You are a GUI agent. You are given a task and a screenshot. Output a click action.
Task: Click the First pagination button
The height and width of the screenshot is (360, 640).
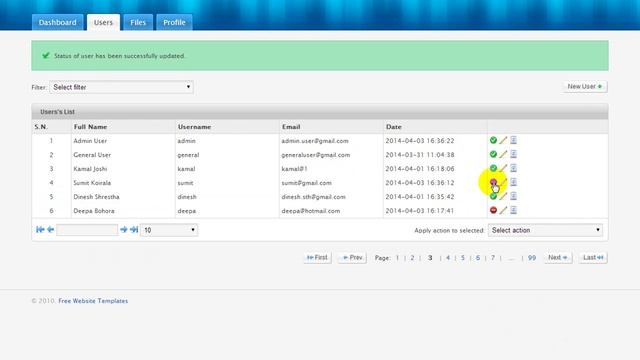pyautogui.click(x=317, y=258)
